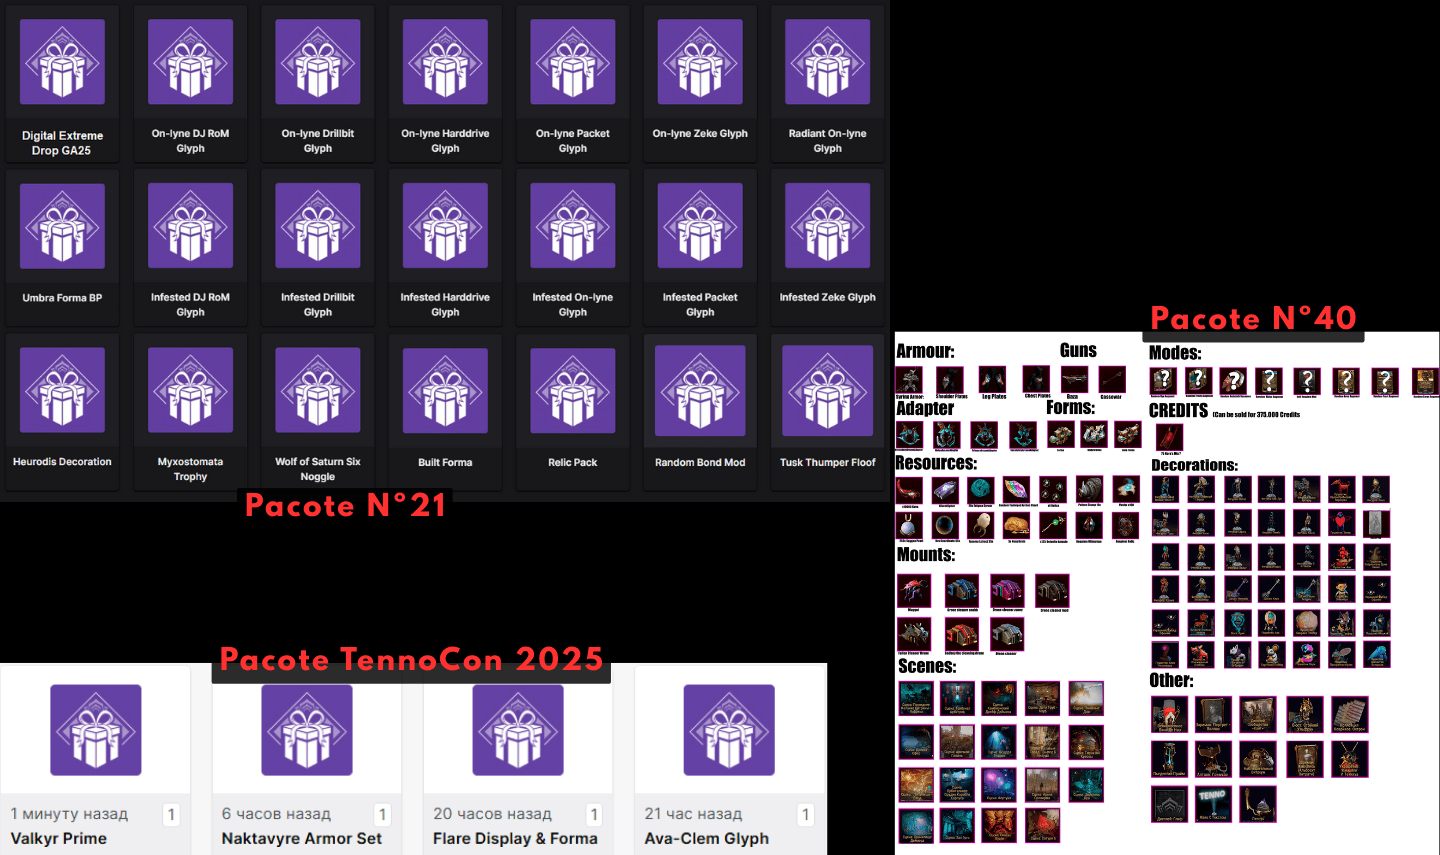Click the Digital Extreme Drop GA25 gift icon
This screenshot has height=855, width=1440.
pos(62,62)
